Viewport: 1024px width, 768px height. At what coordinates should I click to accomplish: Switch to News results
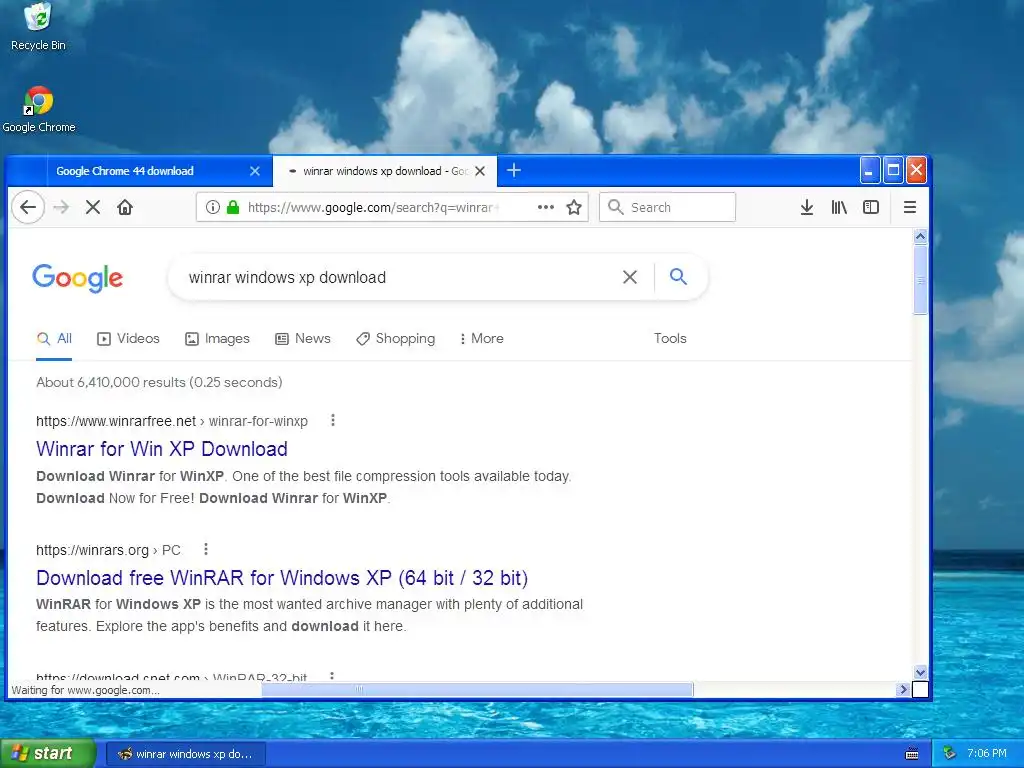coord(302,338)
